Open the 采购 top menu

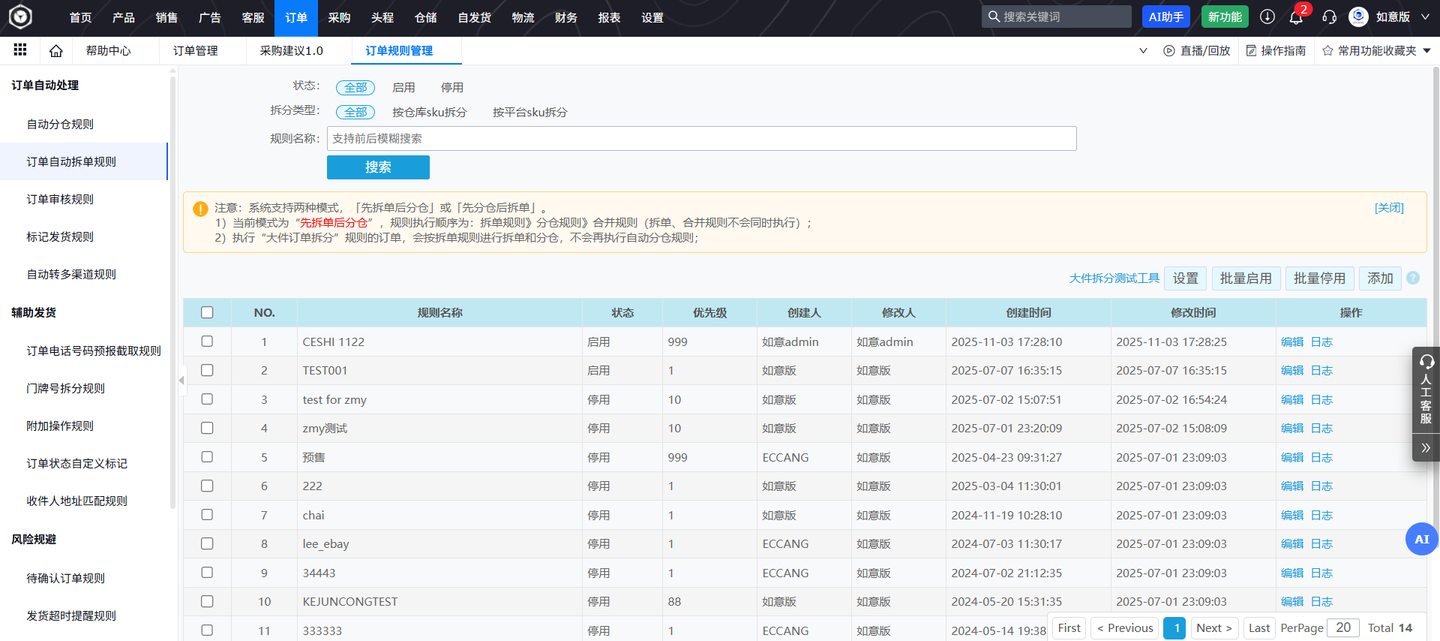pyautogui.click(x=339, y=17)
